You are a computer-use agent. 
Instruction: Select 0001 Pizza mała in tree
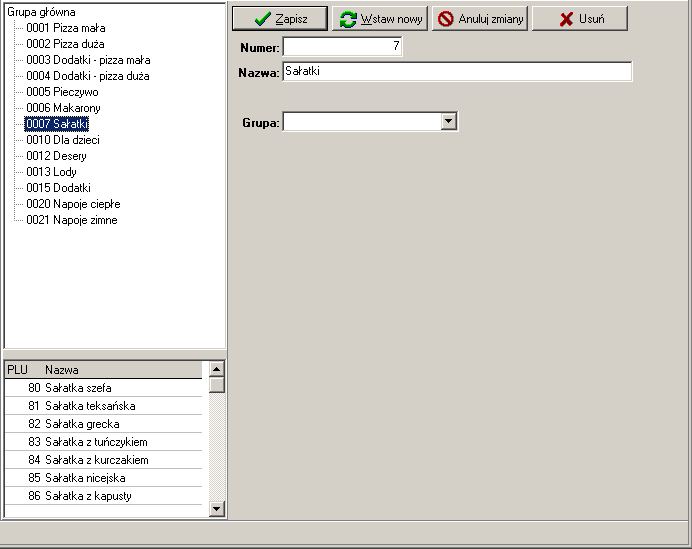pyautogui.click(x=66, y=28)
